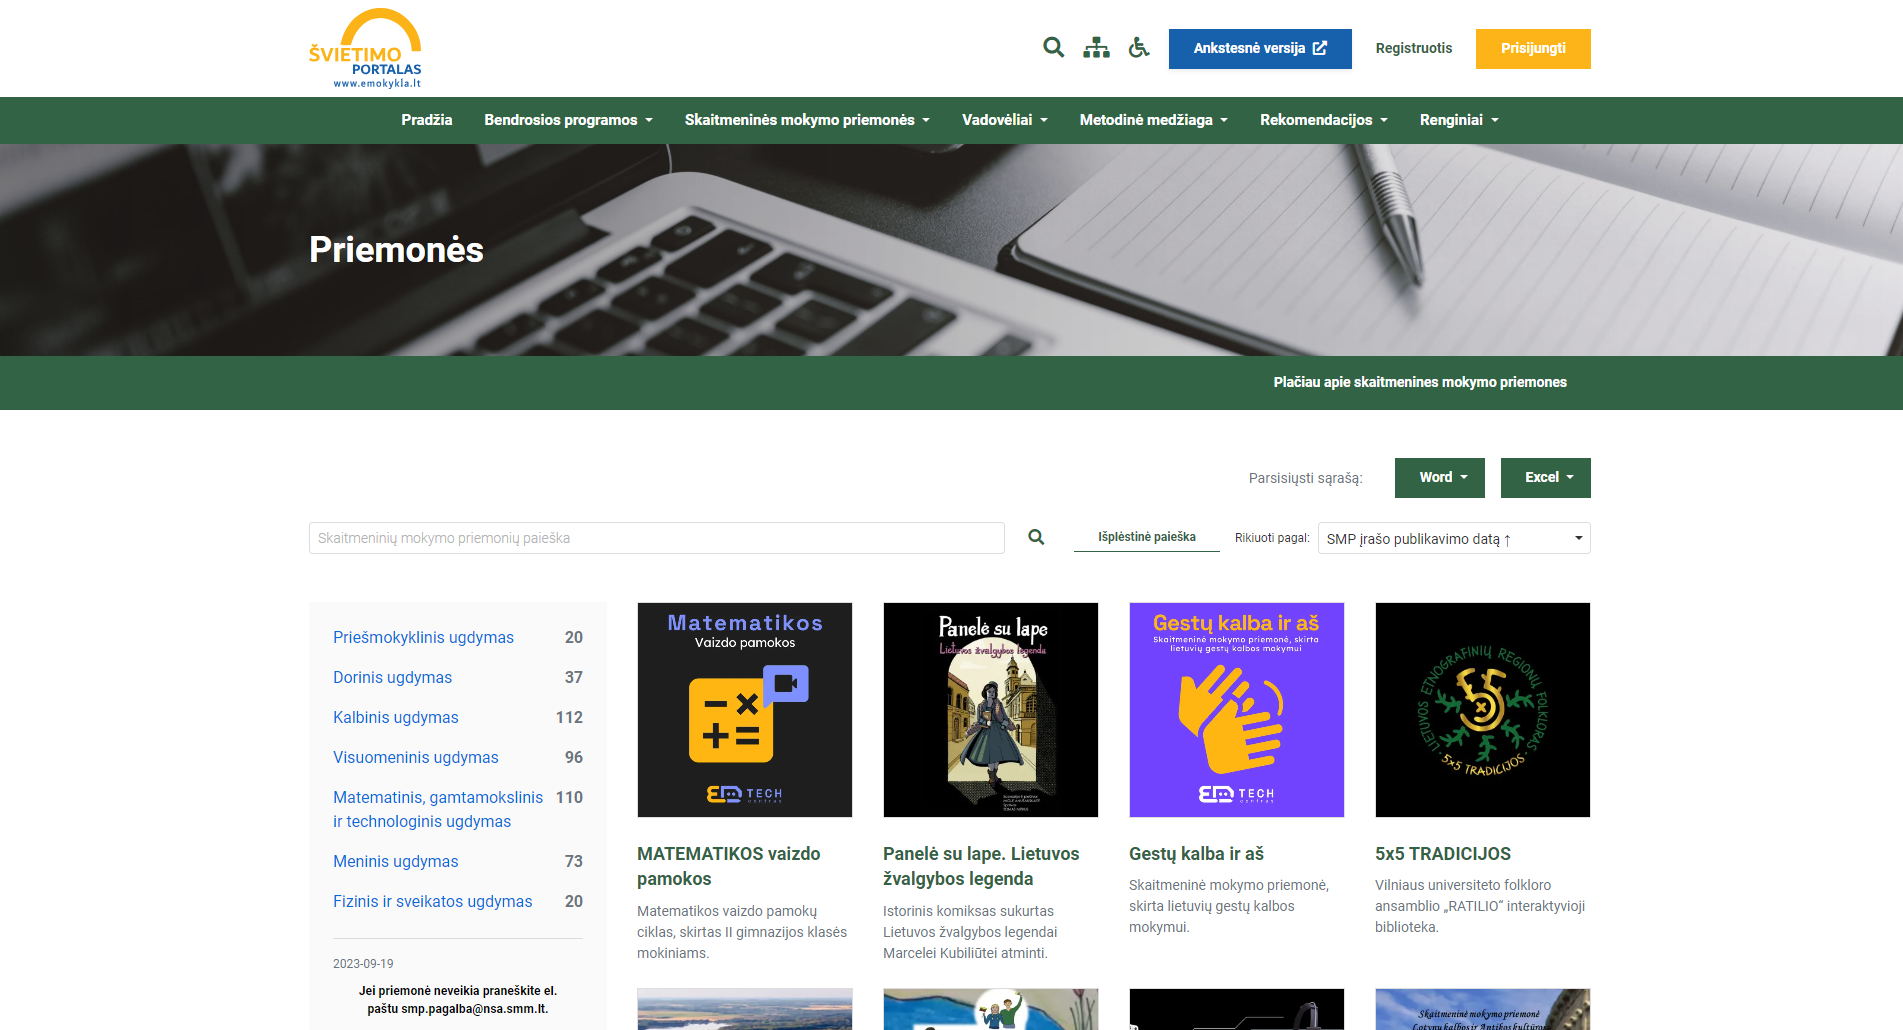Open Word download dropdown
The width and height of the screenshot is (1903, 1030).
1440,478
